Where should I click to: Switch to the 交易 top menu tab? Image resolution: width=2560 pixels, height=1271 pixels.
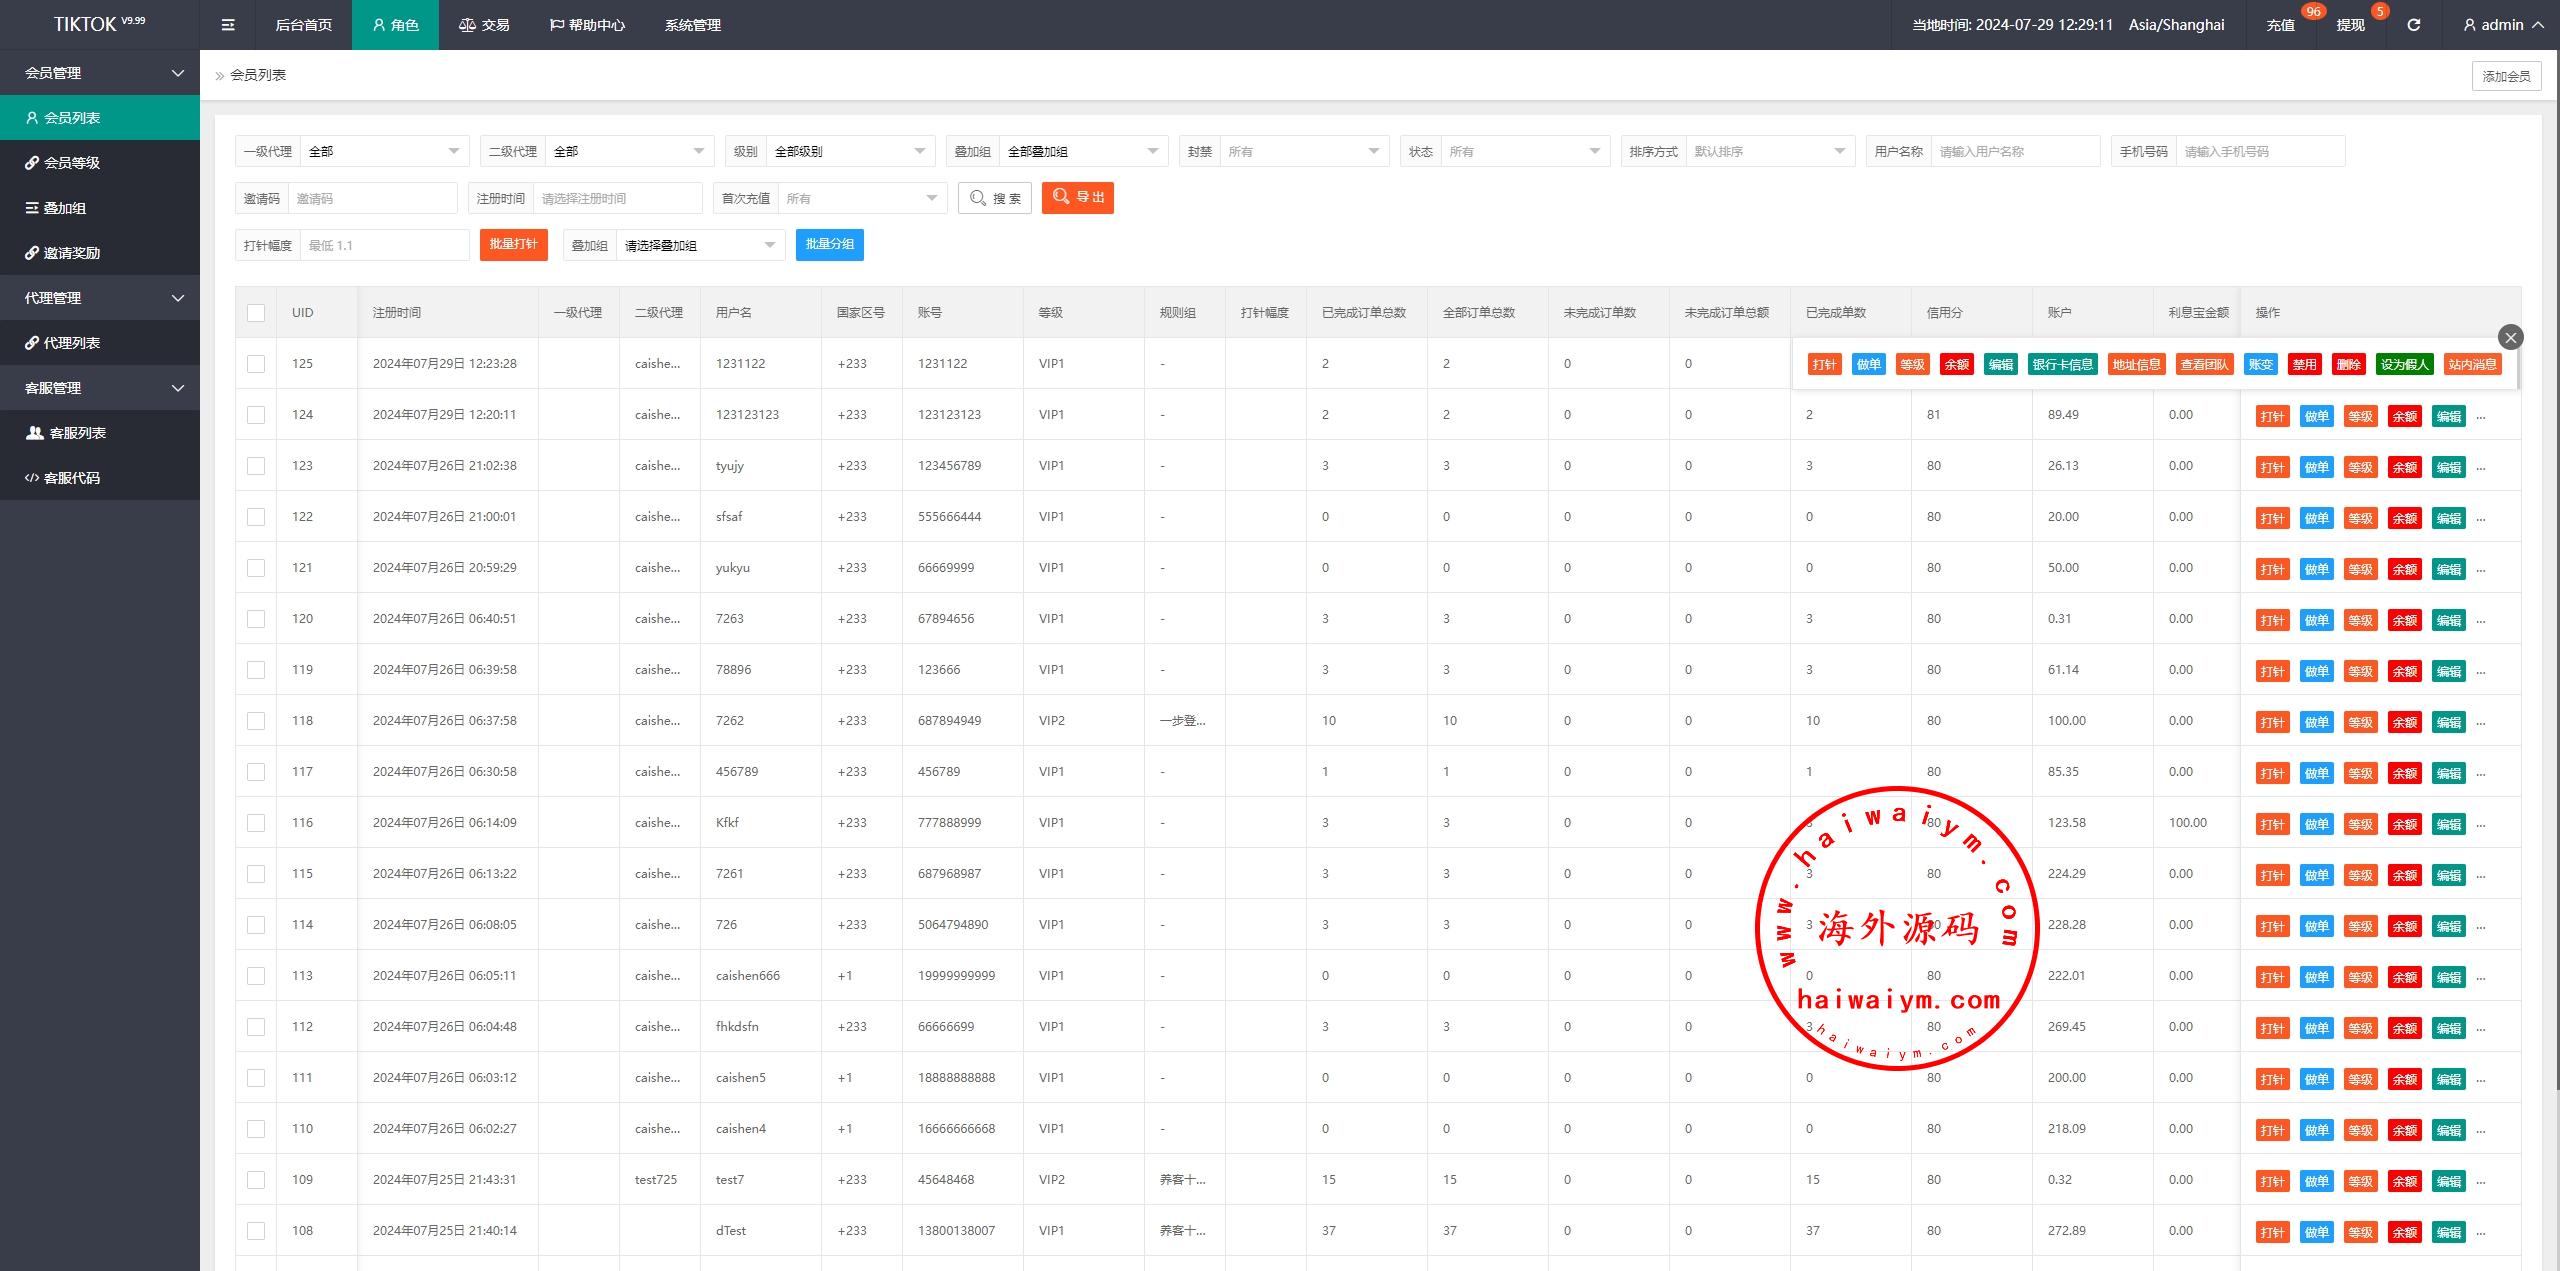coord(484,25)
